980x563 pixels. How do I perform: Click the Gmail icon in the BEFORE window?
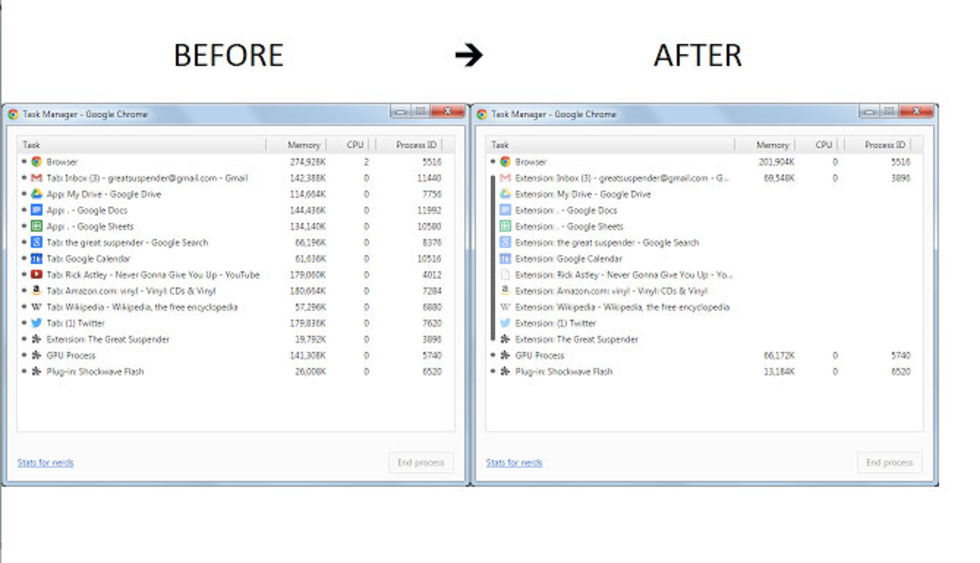36,178
